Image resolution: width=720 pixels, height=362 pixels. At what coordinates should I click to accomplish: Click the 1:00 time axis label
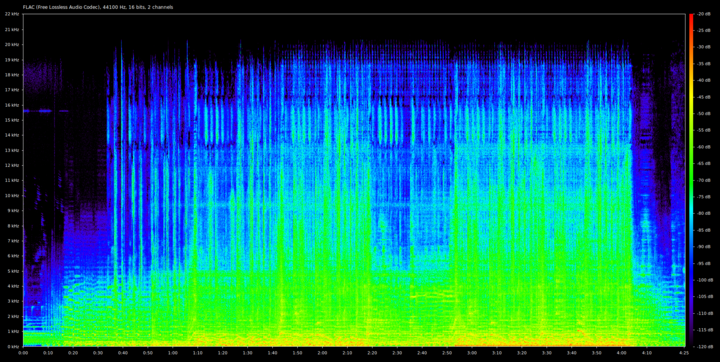(173, 353)
